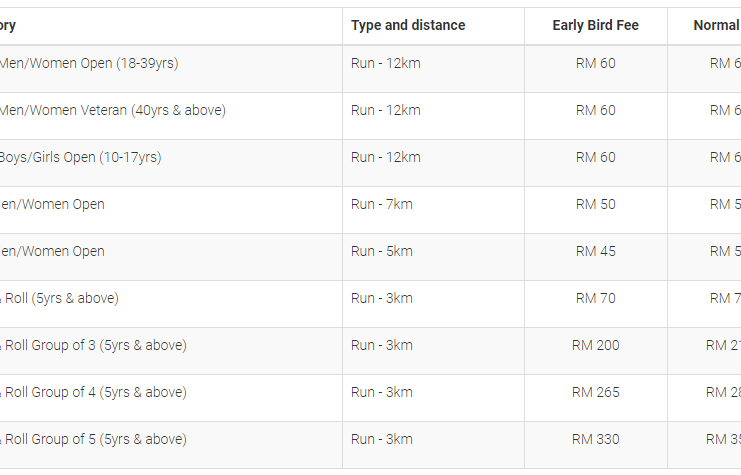This screenshot has width=741, height=475.
Task: Click RM 60 fee in Boys/Girls Open row
Action: click(595, 157)
